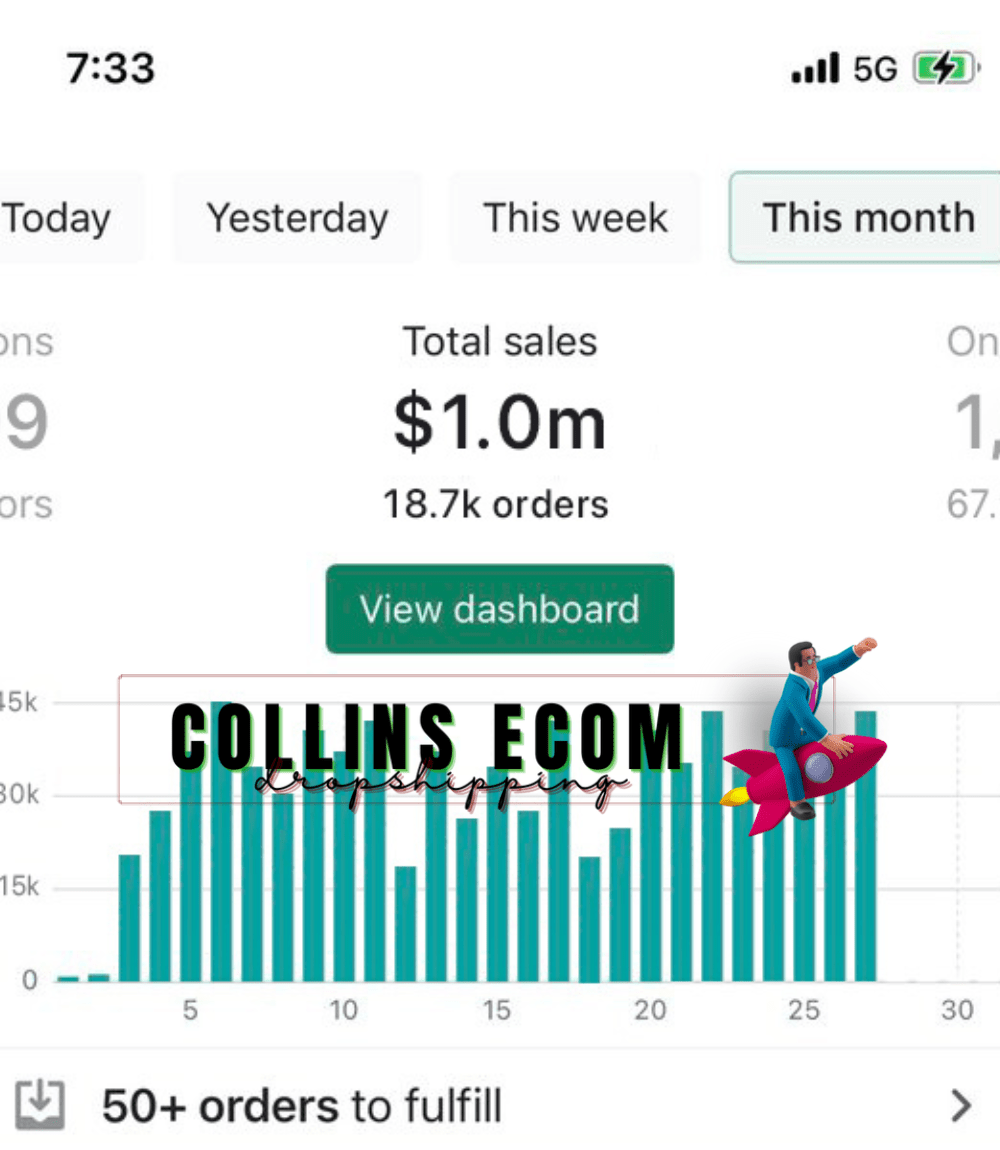The height and width of the screenshot is (1150, 1000).
Task: Open the 50+ orders to fulfill link
Action: tap(302, 1107)
